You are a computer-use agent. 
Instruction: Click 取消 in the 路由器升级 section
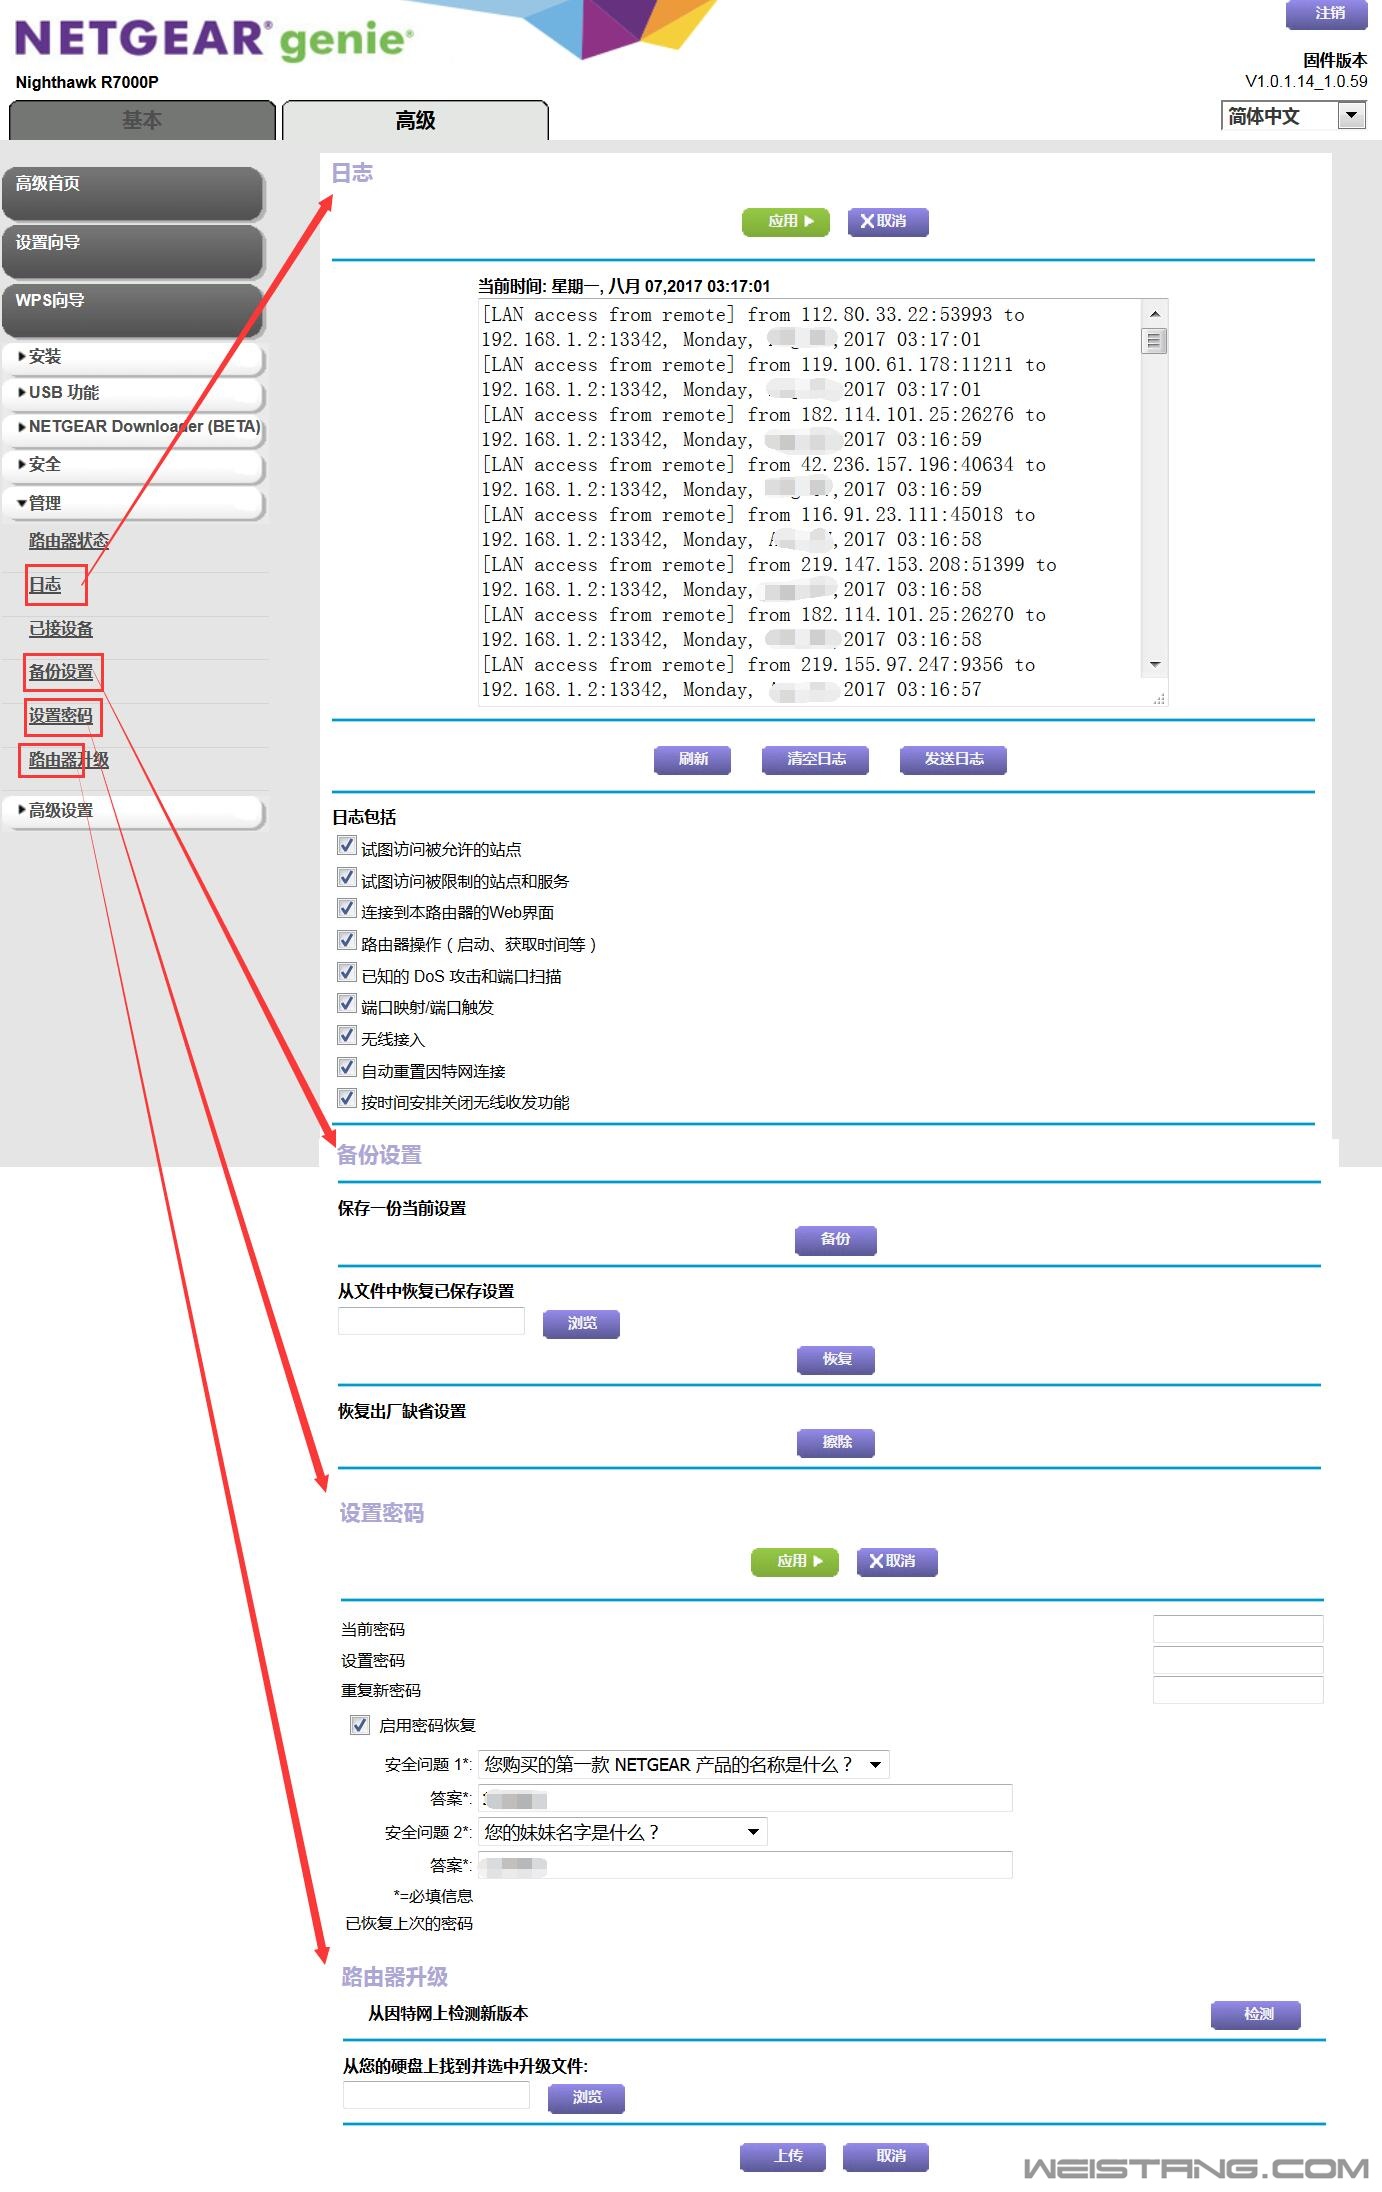coord(886,2158)
